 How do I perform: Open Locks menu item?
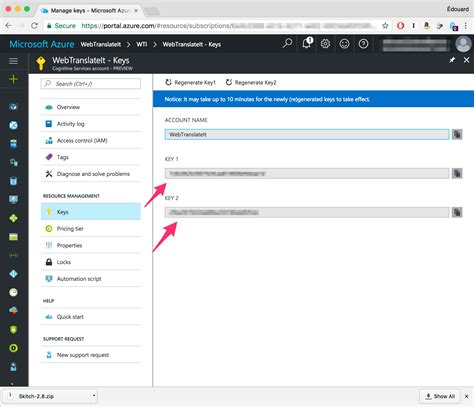(91, 262)
